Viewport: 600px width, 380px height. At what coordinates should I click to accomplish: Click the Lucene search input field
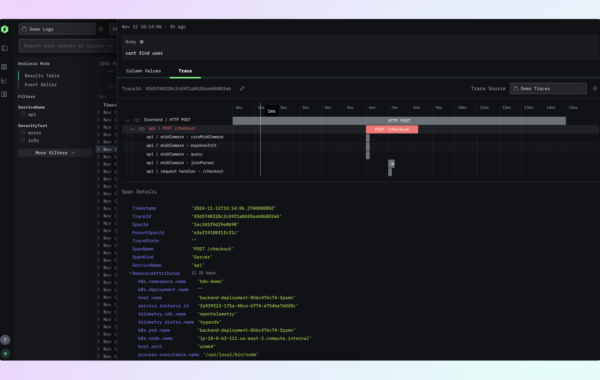pos(68,46)
